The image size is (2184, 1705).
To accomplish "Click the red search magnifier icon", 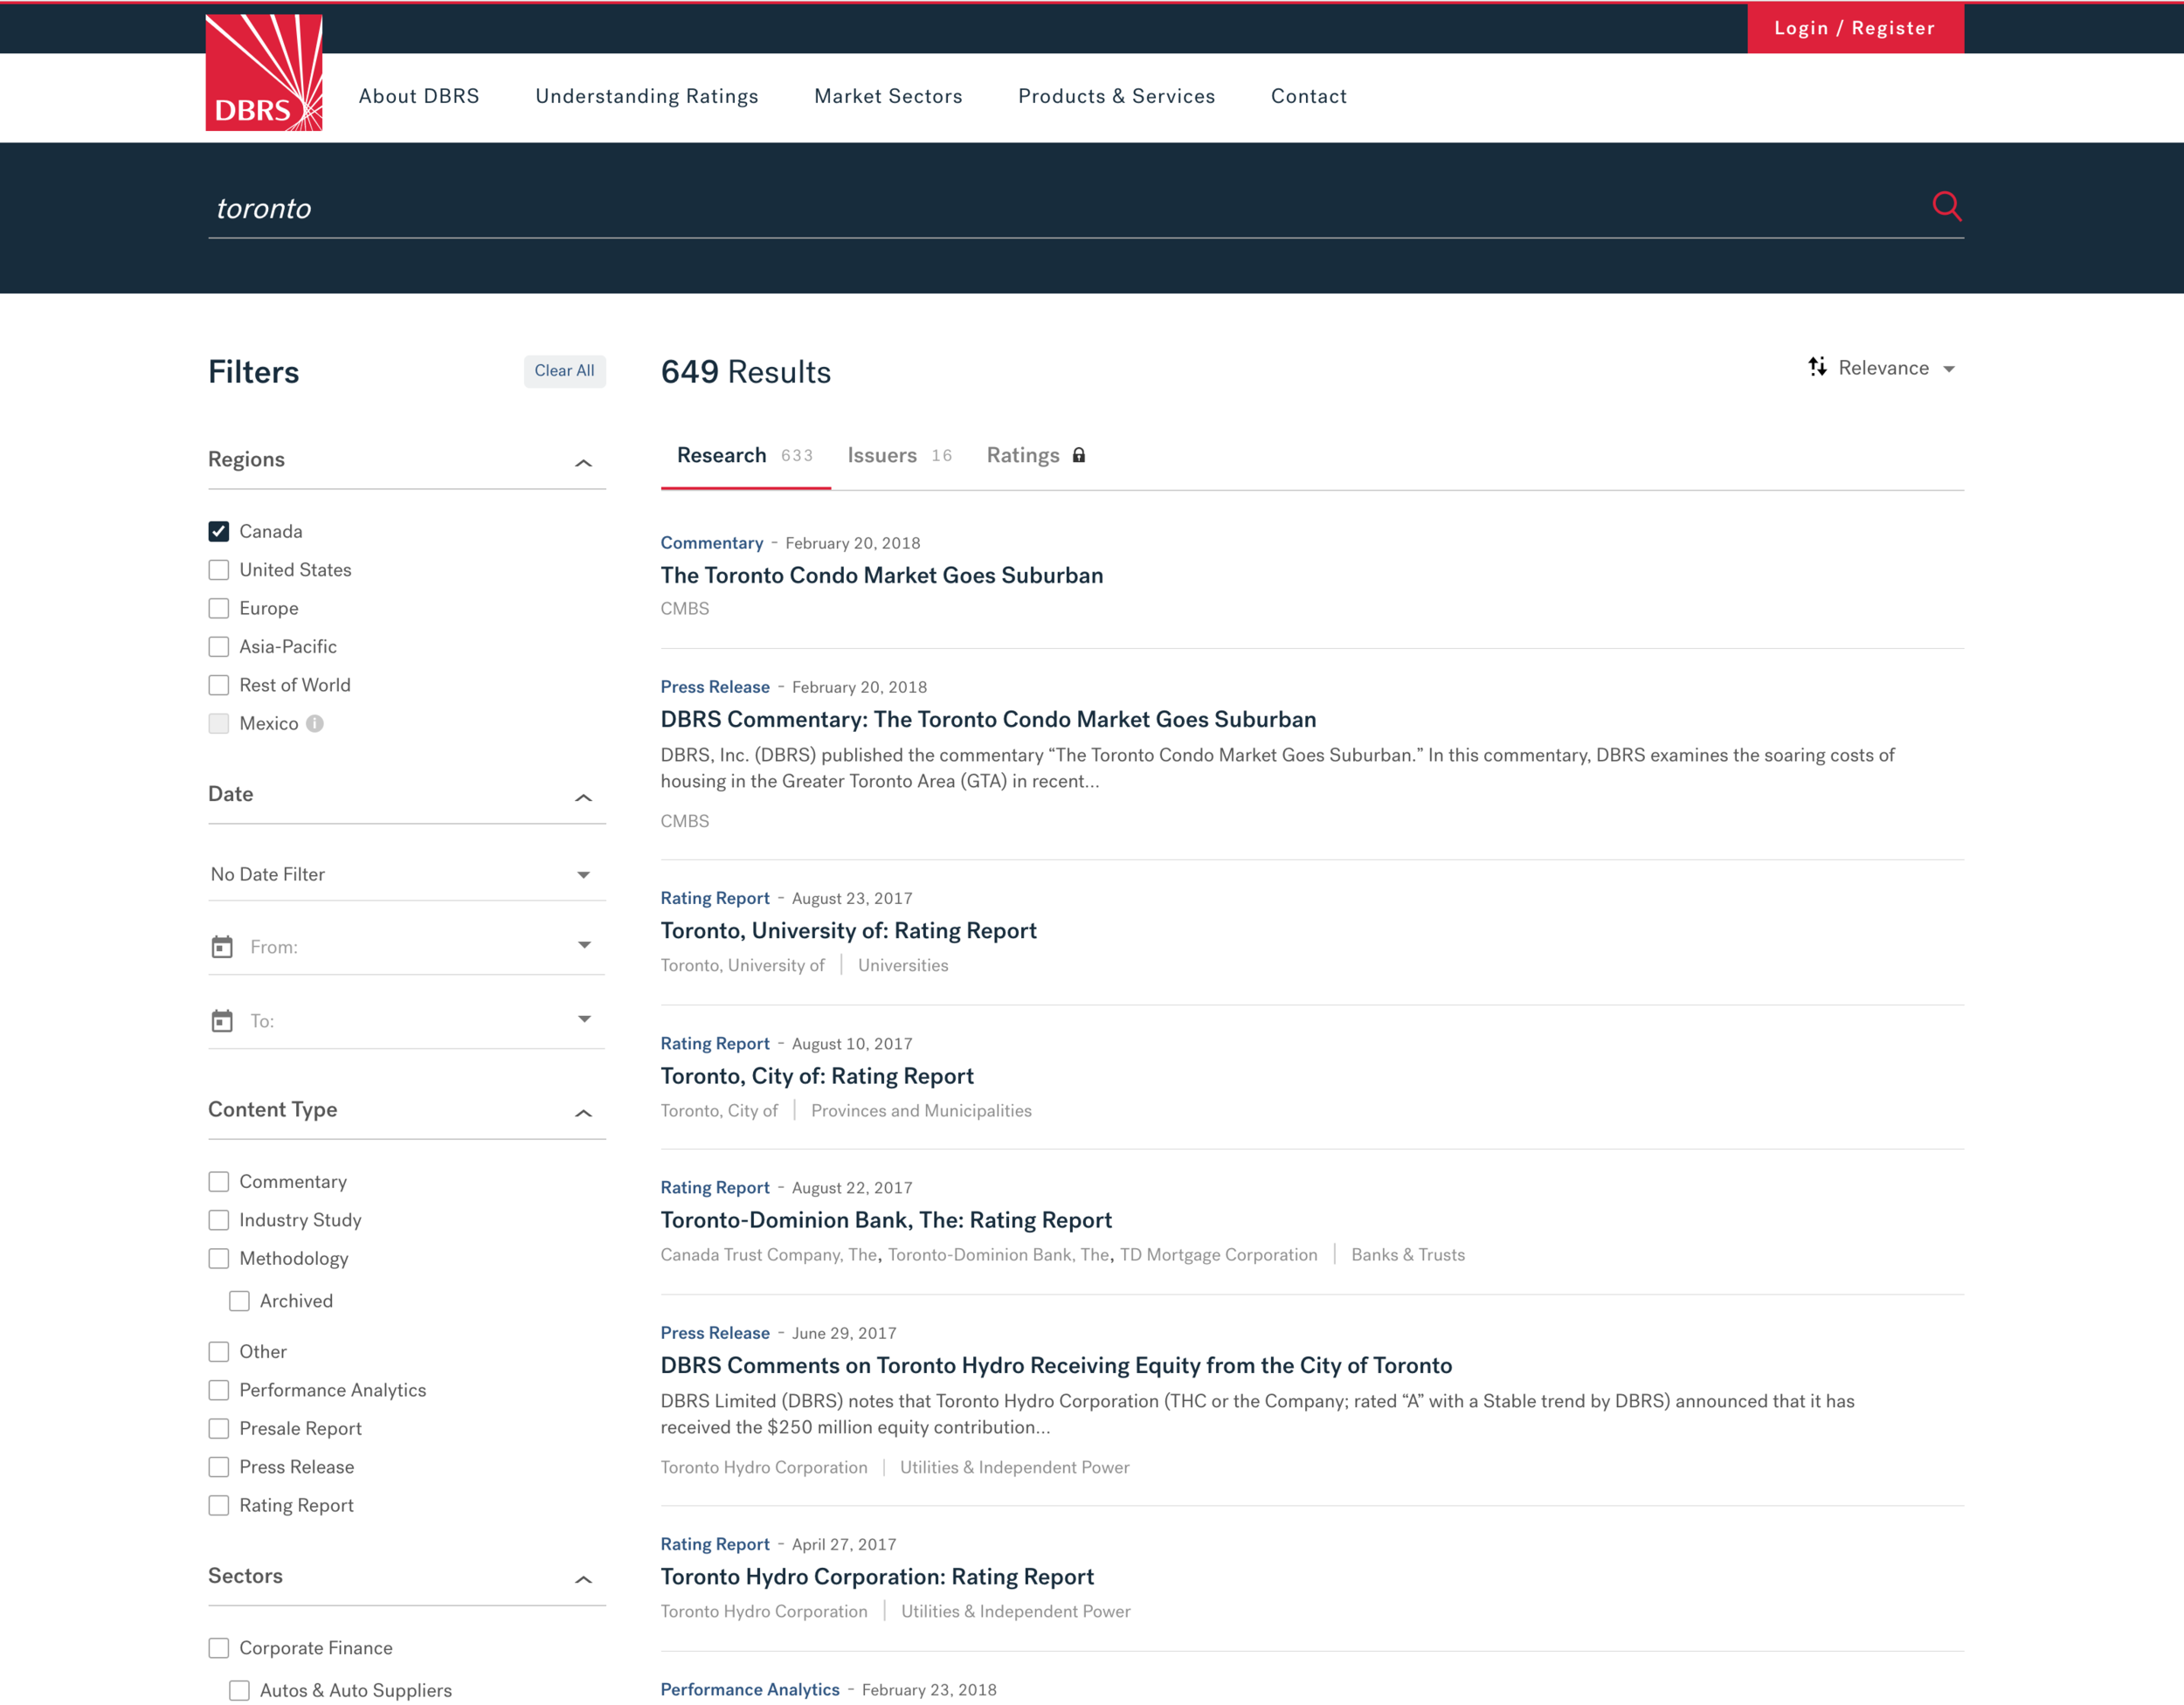I will coord(1946,206).
